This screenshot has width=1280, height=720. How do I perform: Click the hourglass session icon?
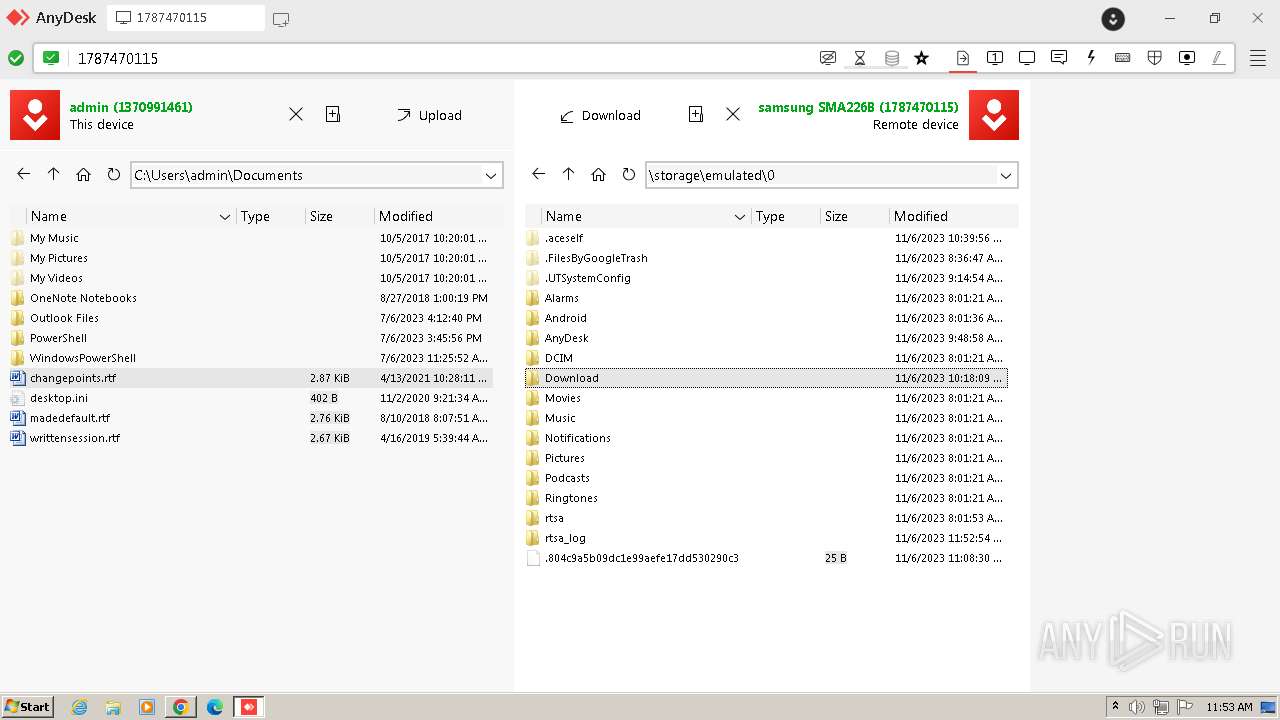click(860, 58)
